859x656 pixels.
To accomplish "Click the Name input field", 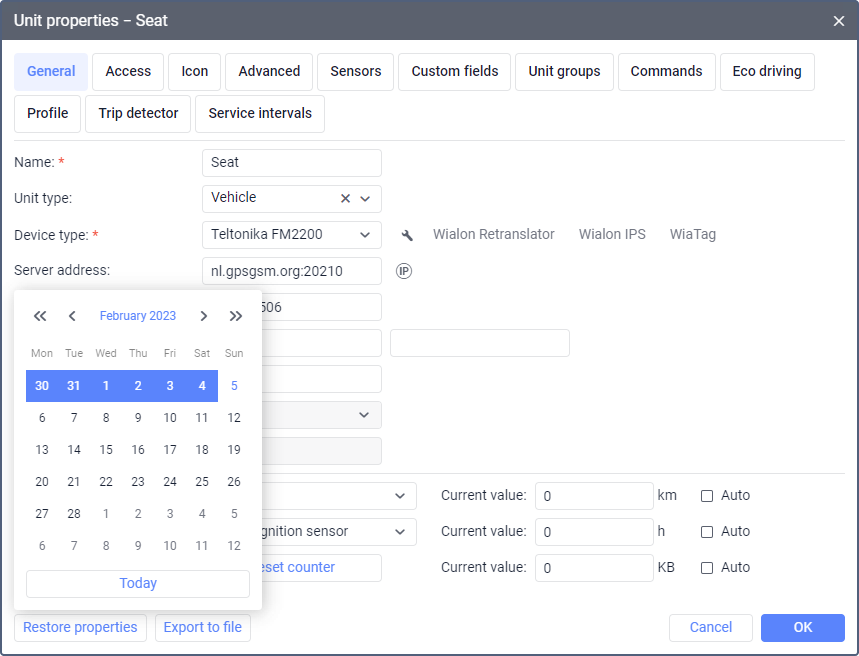I will [x=291, y=163].
